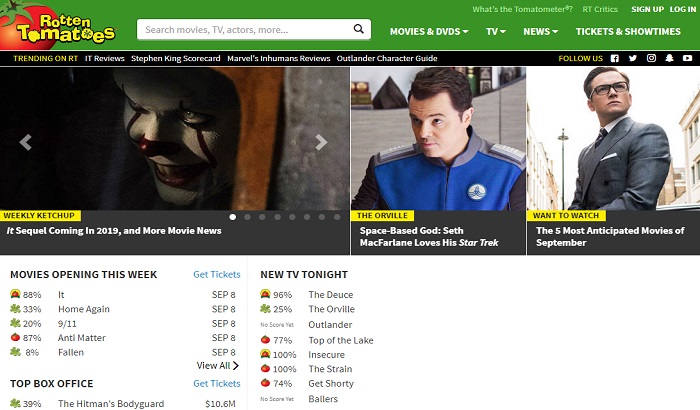This screenshot has width=700, height=410.
Task: Open the TV show Insecure
Action: (x=326, y=355)
